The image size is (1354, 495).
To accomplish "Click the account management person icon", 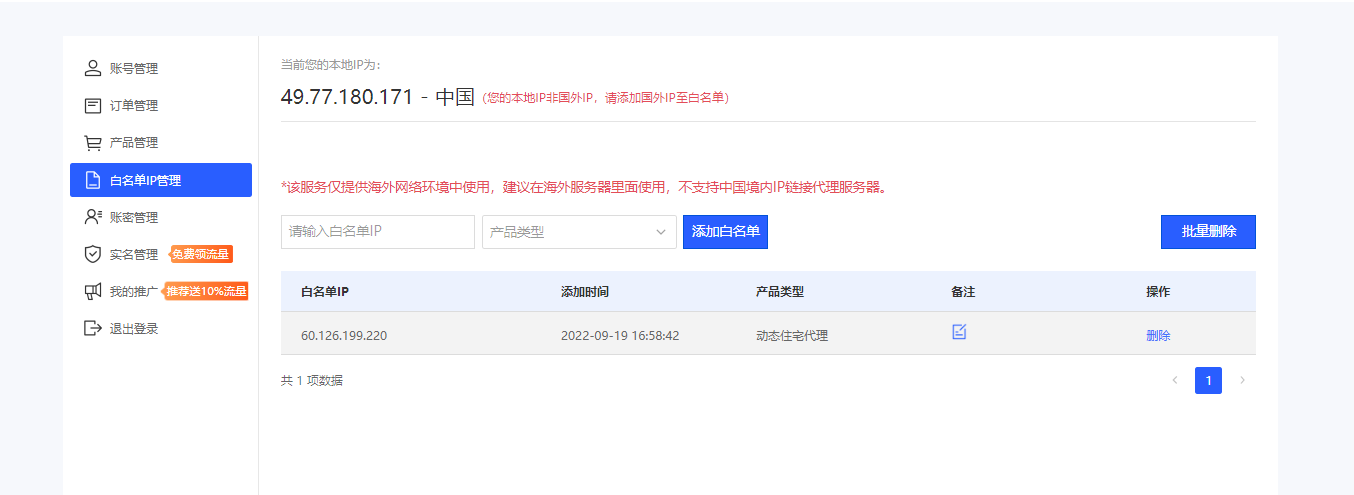I will pos(93,68).
